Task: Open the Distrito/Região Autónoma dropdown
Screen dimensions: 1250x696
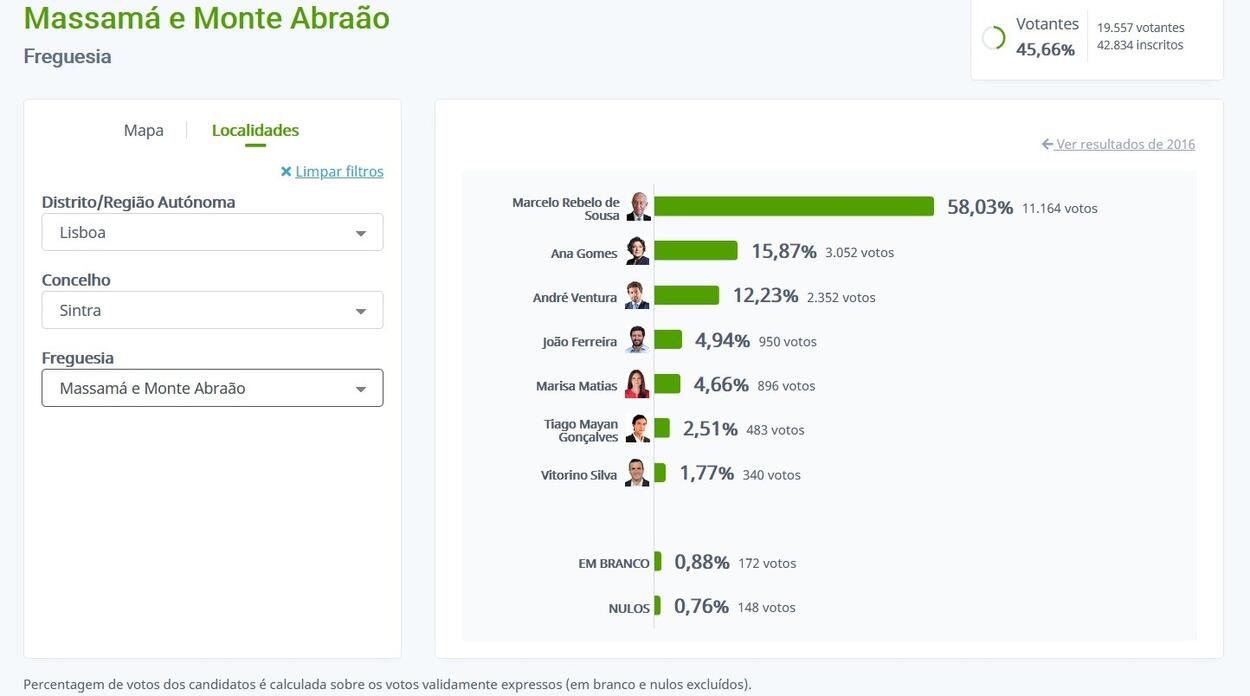Action: pos(212,232)
